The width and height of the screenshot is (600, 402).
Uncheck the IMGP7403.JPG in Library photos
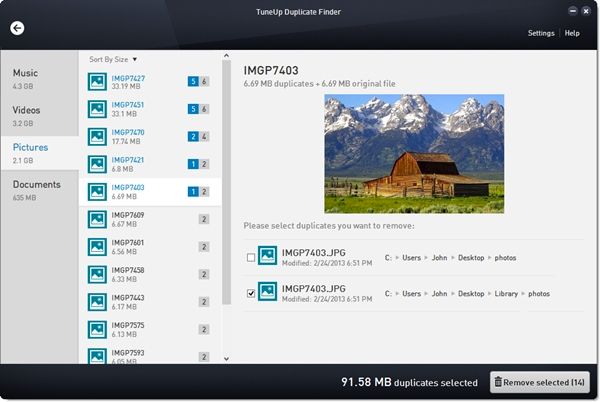point(251,293)
